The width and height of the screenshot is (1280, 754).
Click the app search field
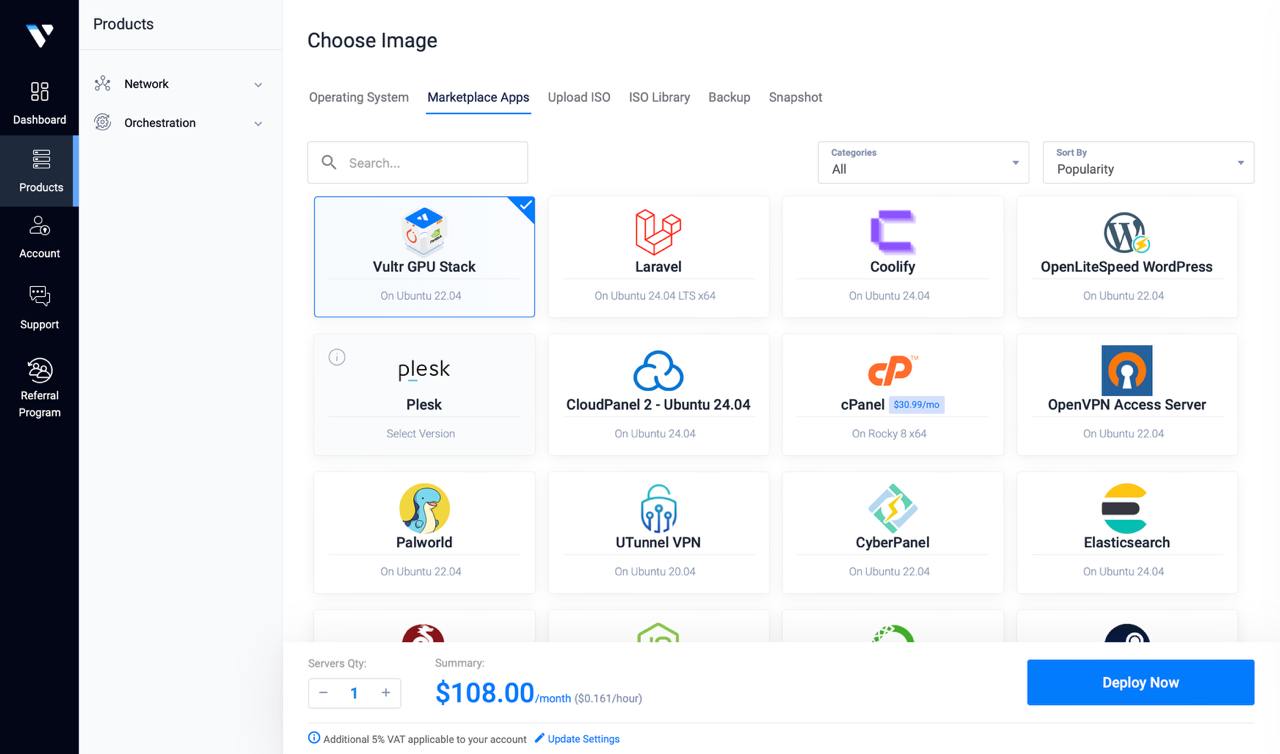click(417, 162)
